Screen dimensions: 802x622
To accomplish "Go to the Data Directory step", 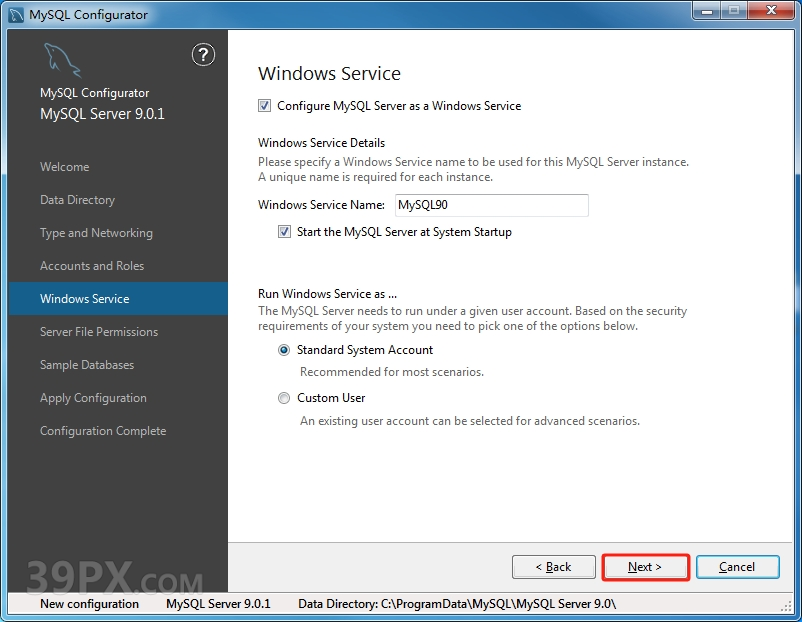I will click(77, 200).
